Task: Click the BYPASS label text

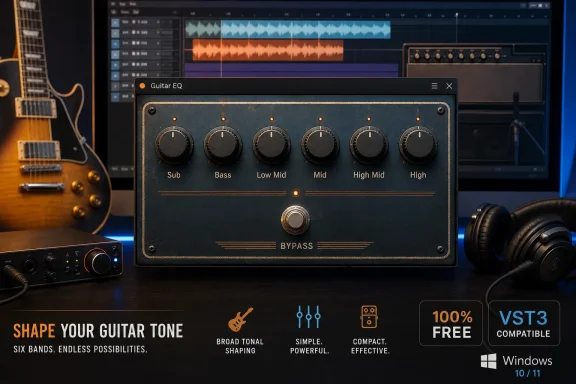Action: click(x=297, y=246)
